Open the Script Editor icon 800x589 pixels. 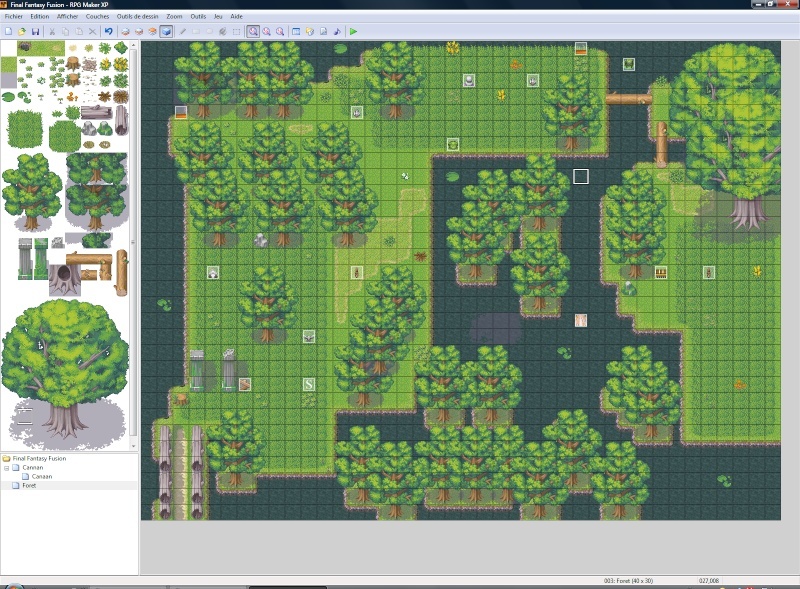(x=323, y=32)
